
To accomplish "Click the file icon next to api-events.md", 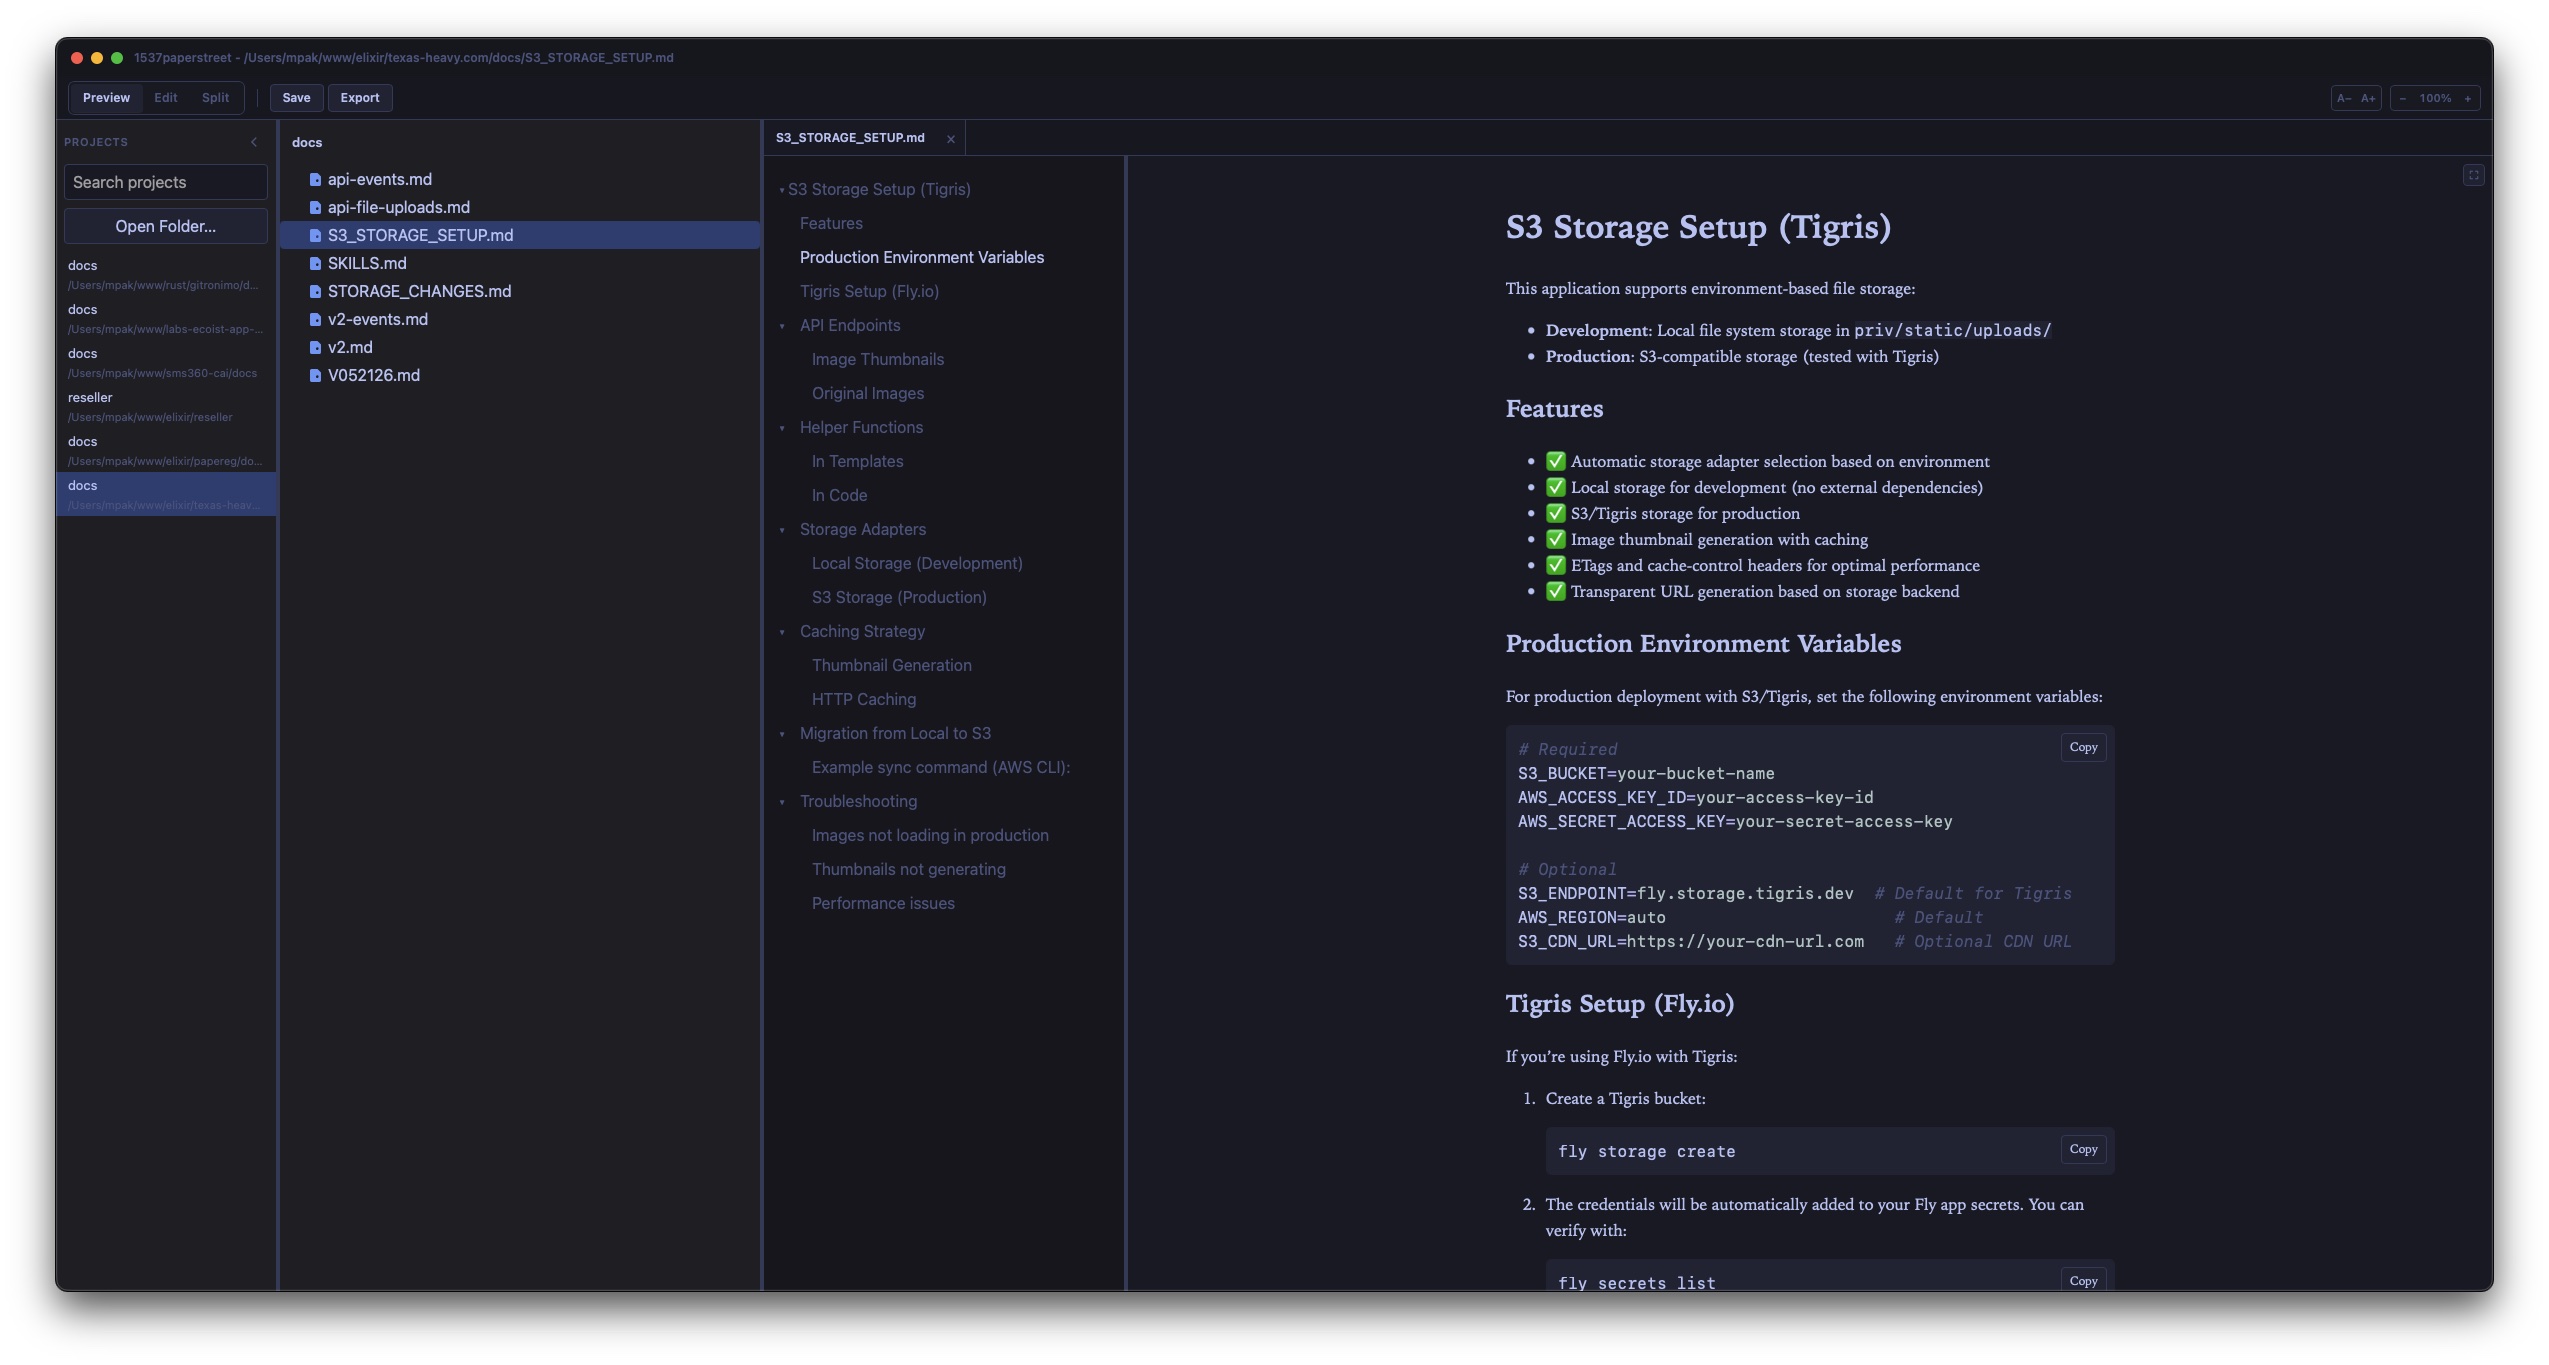I will click(x=315, y=180).
